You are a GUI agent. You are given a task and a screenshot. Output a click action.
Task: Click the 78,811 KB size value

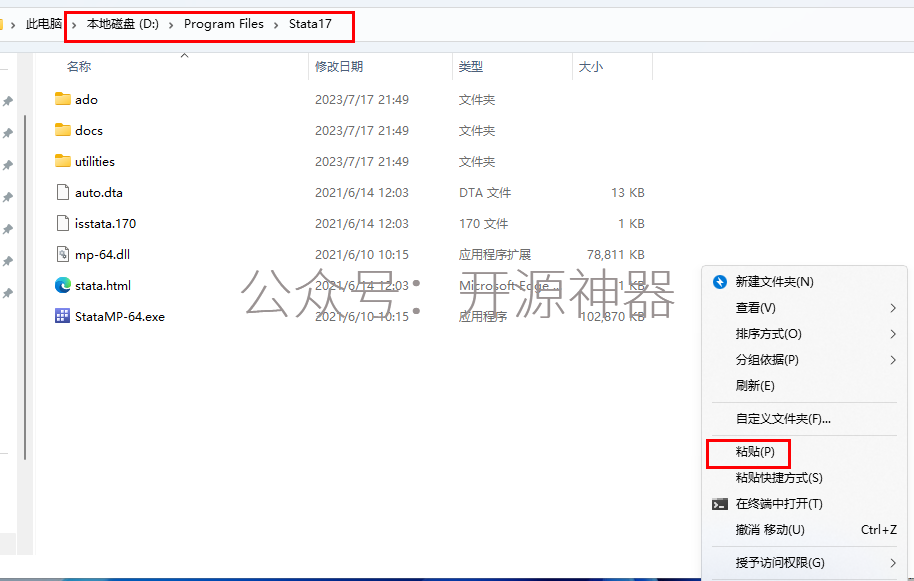tap(616, 255)
